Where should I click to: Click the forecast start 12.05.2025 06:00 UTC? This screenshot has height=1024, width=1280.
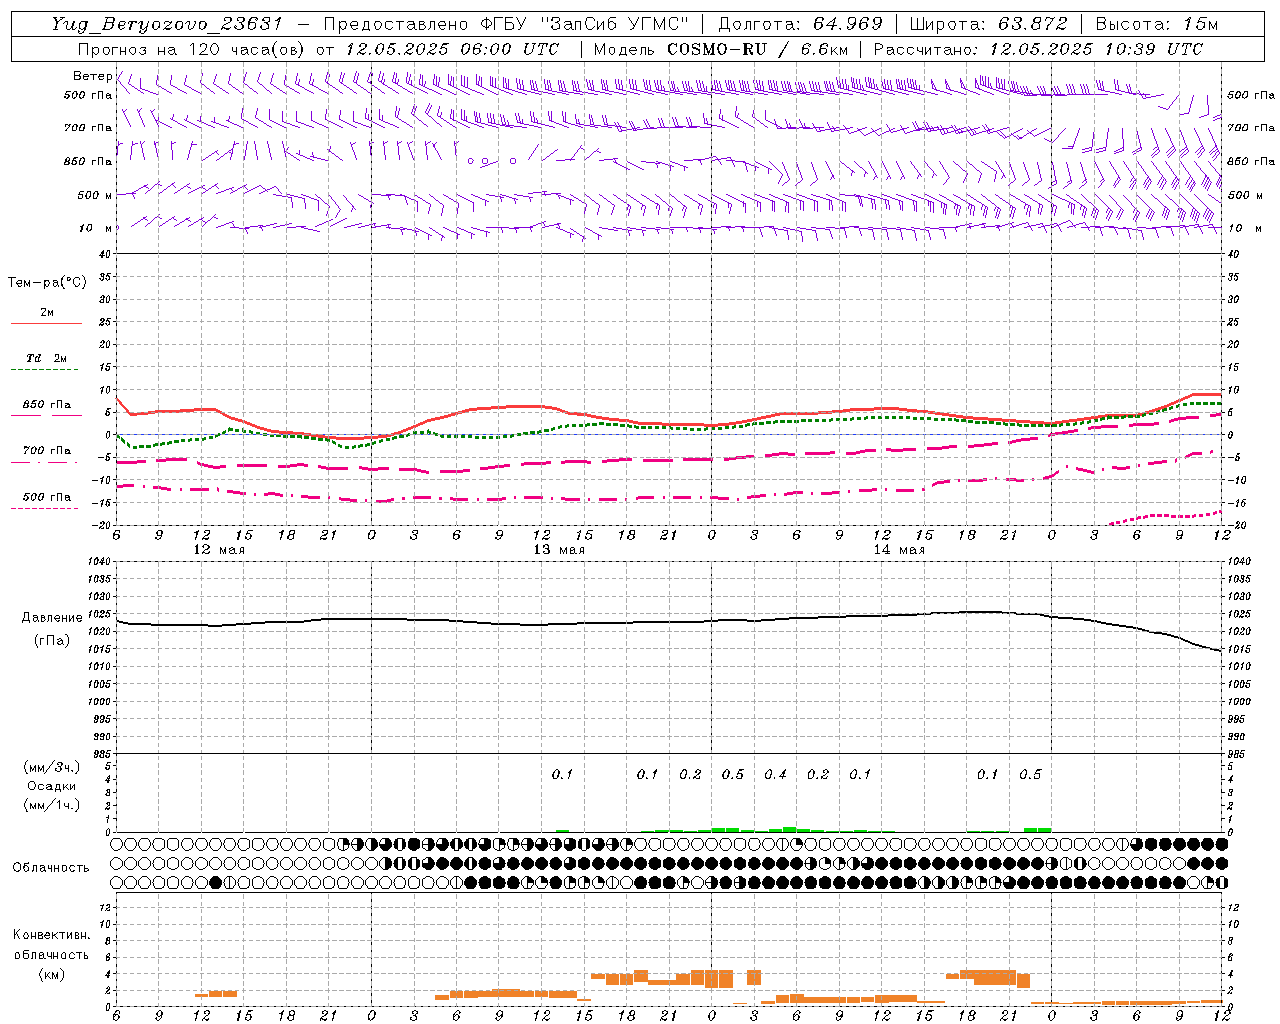tap(452, 49)
